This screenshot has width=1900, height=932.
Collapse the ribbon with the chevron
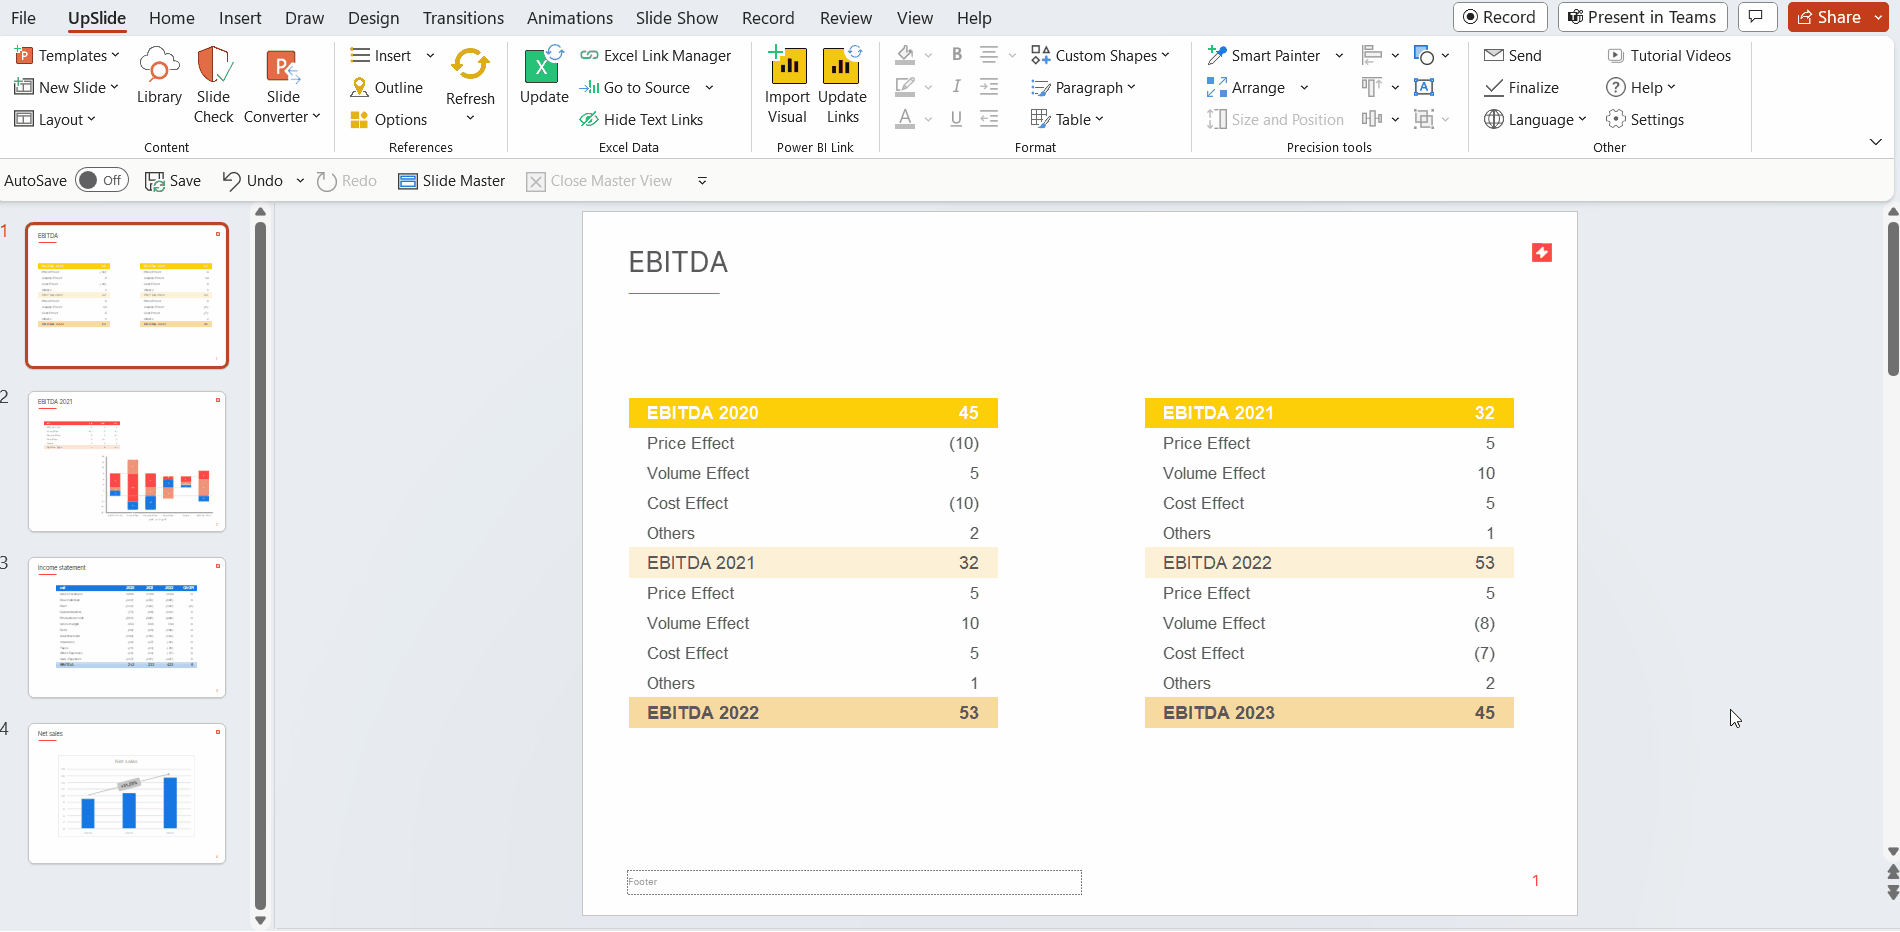(1876, 142)
